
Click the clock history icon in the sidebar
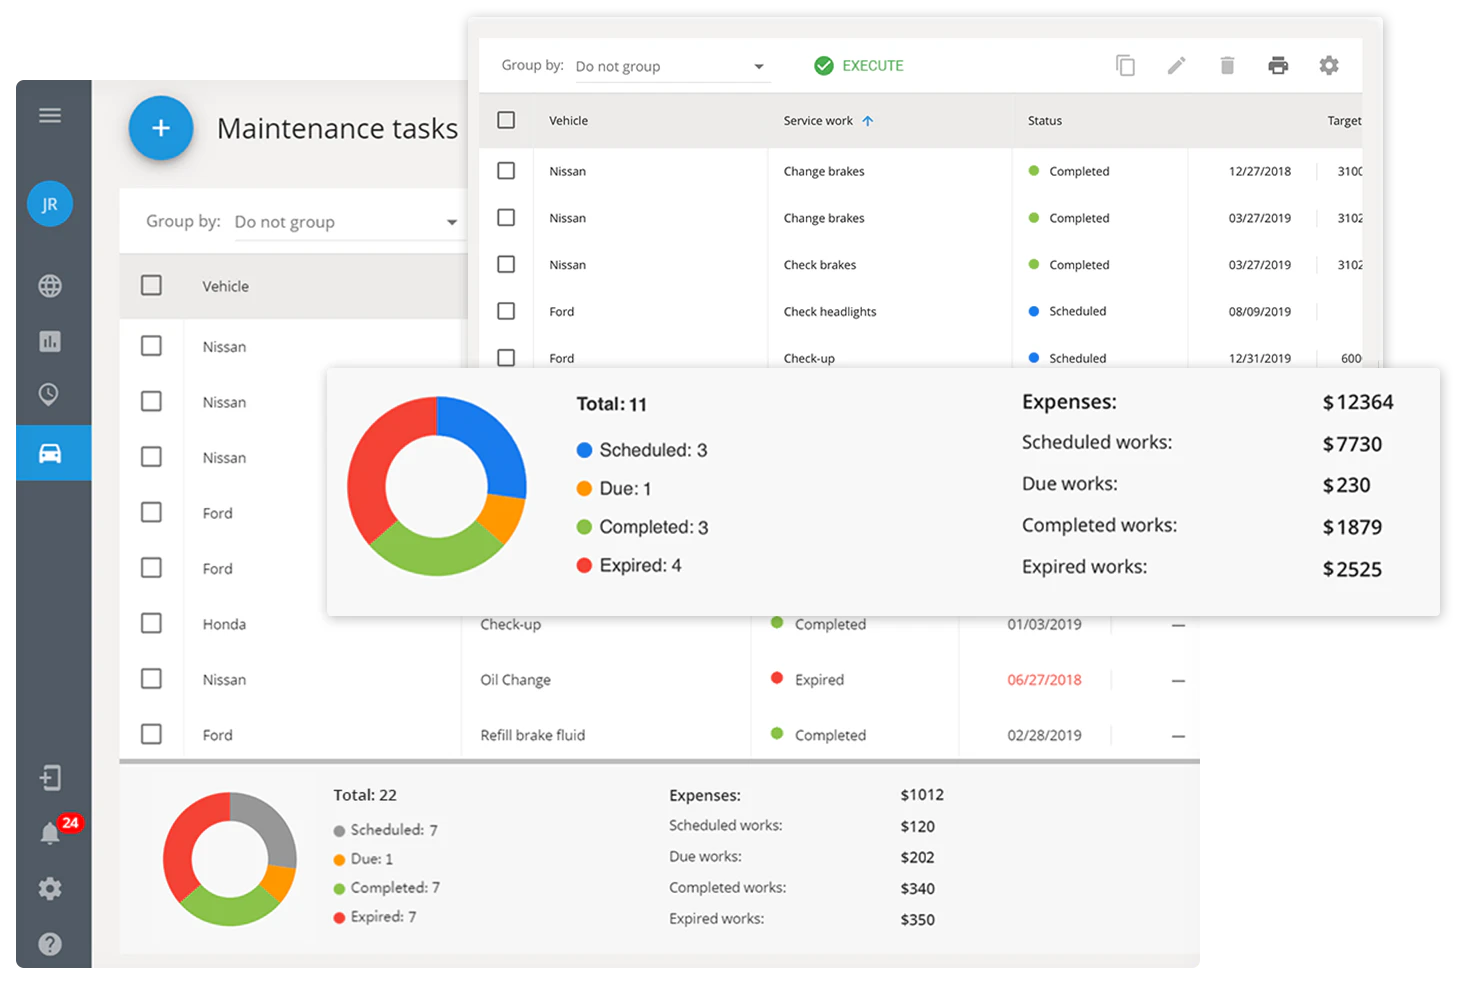[50, 394]
